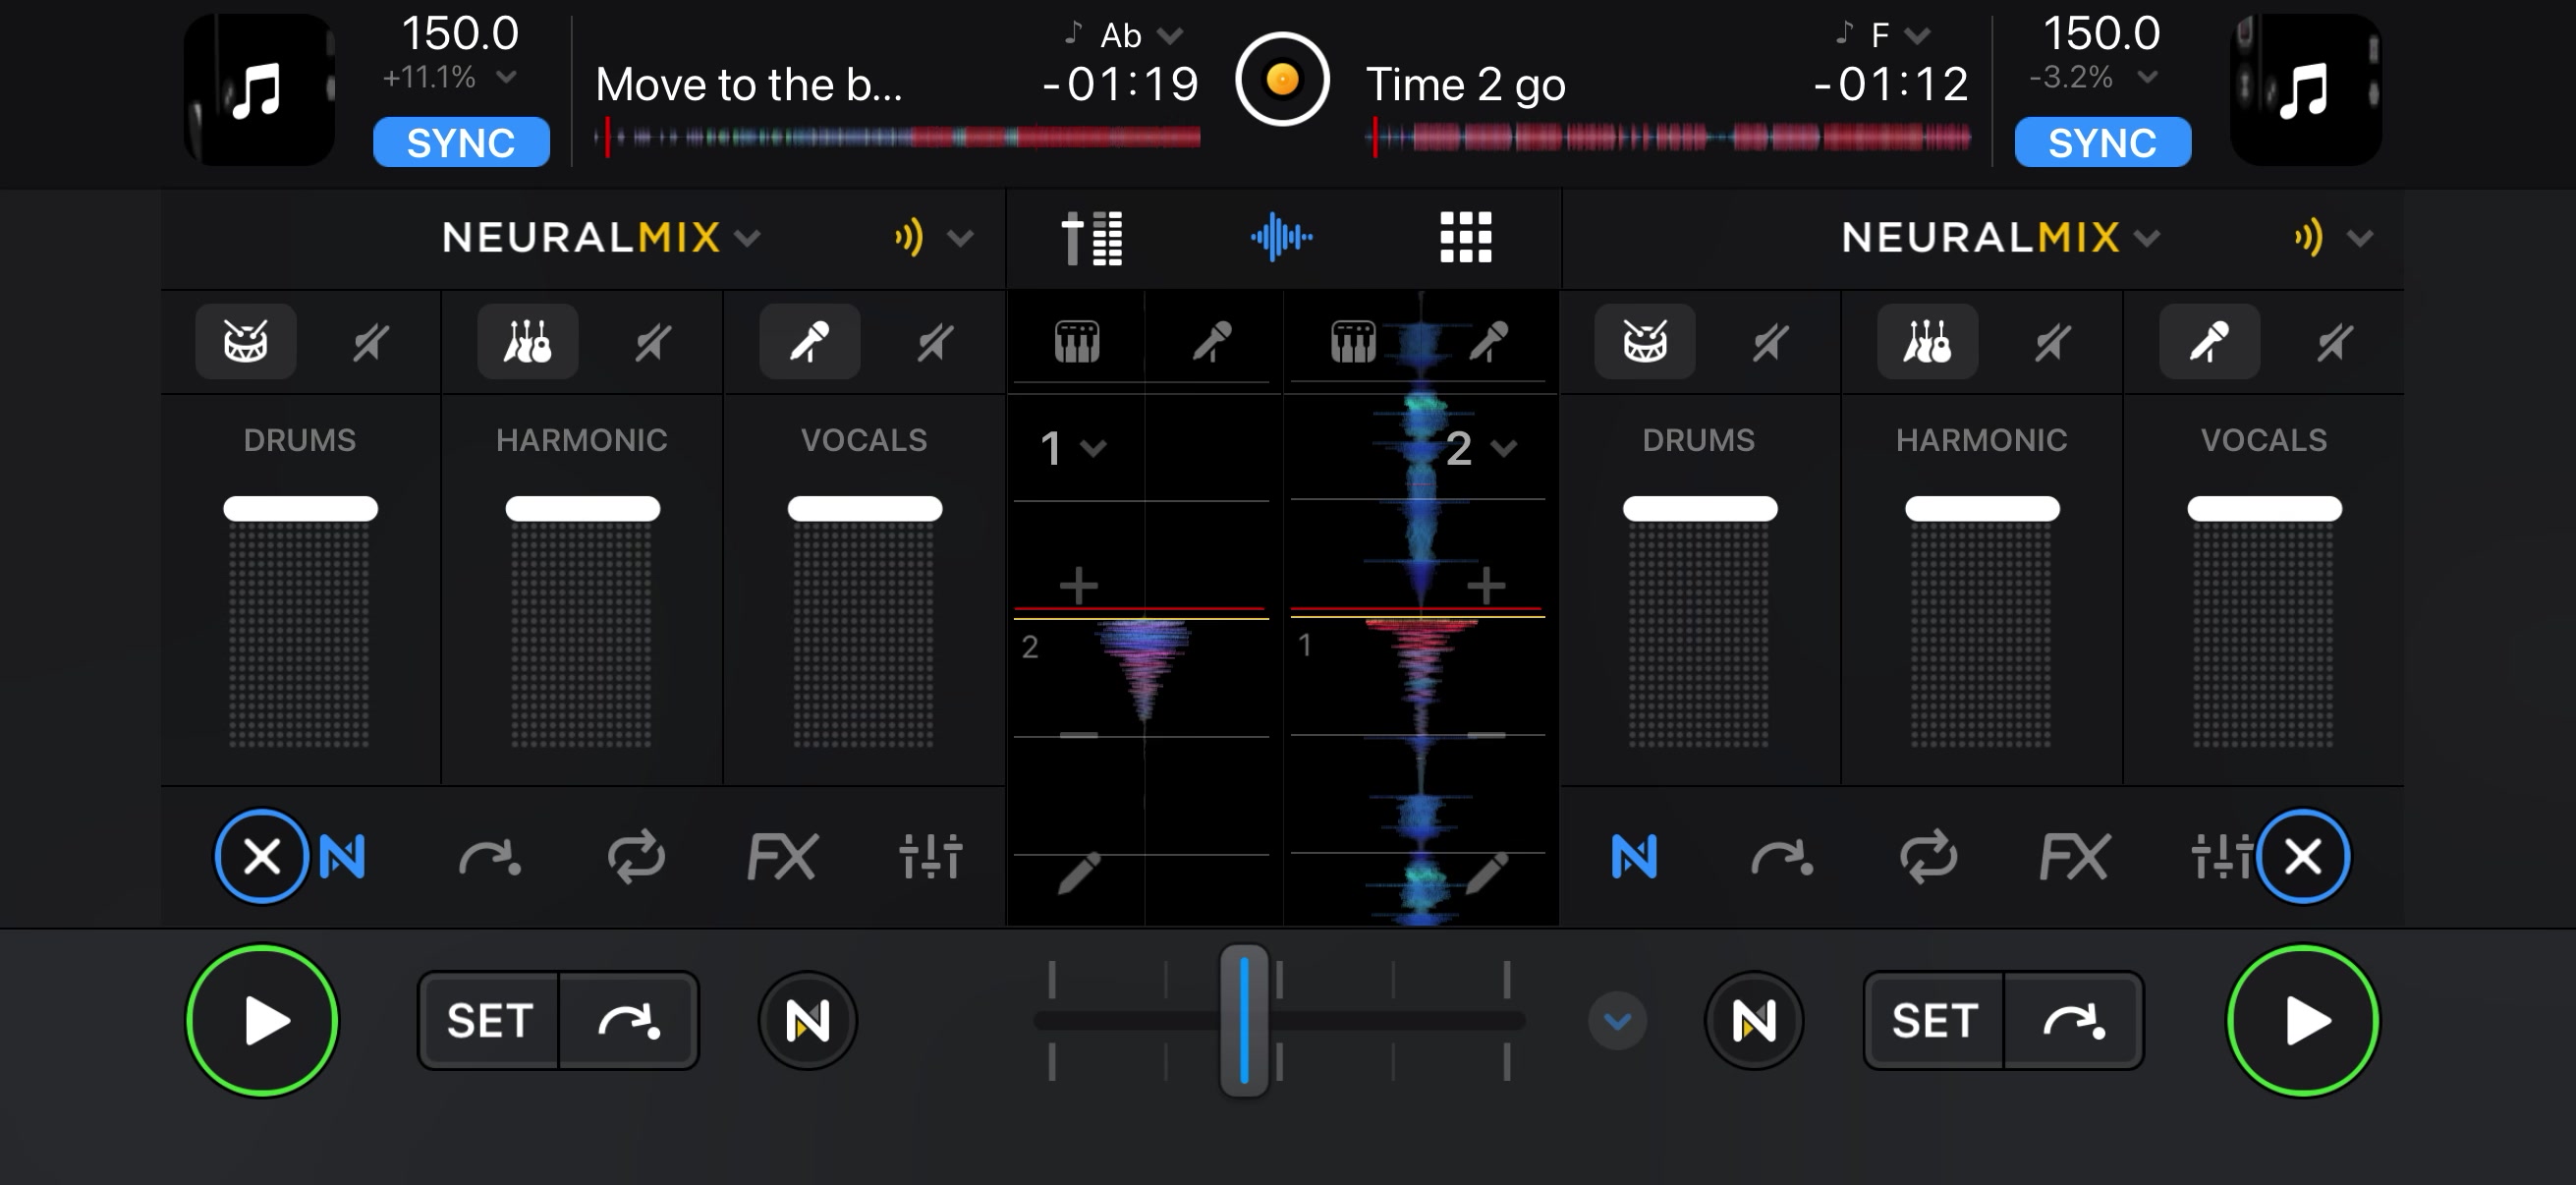
Task: Mute harmonic on the right deck
Action: (x=2052, y=342)
